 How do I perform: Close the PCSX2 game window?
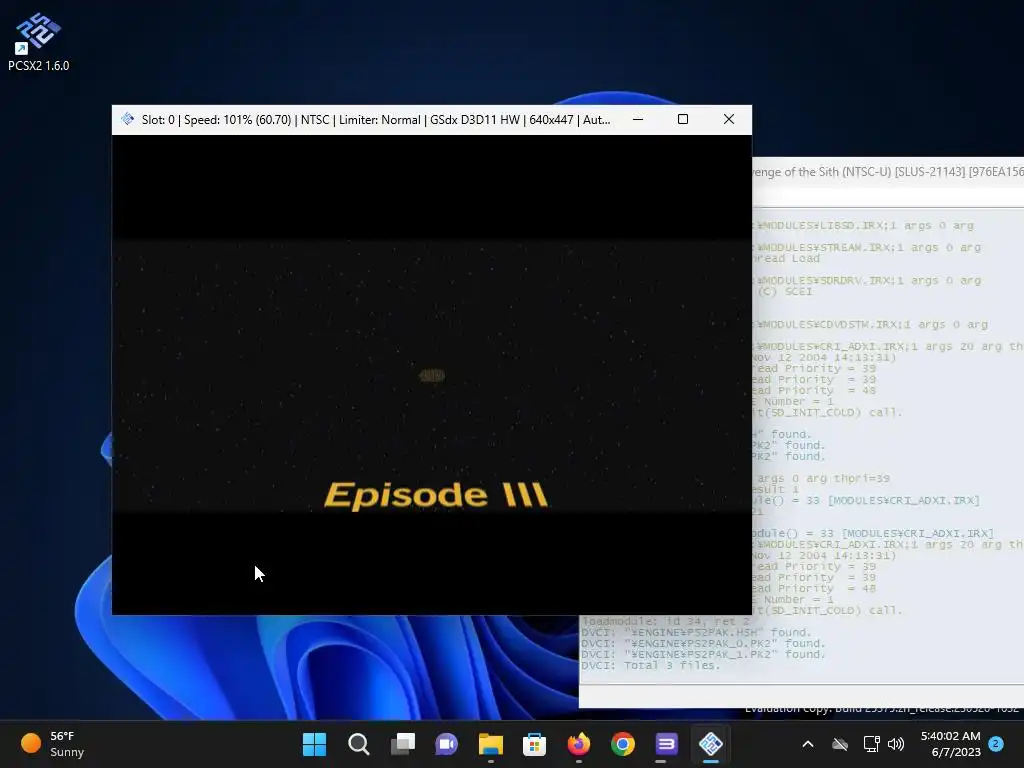tap(729, 120)
